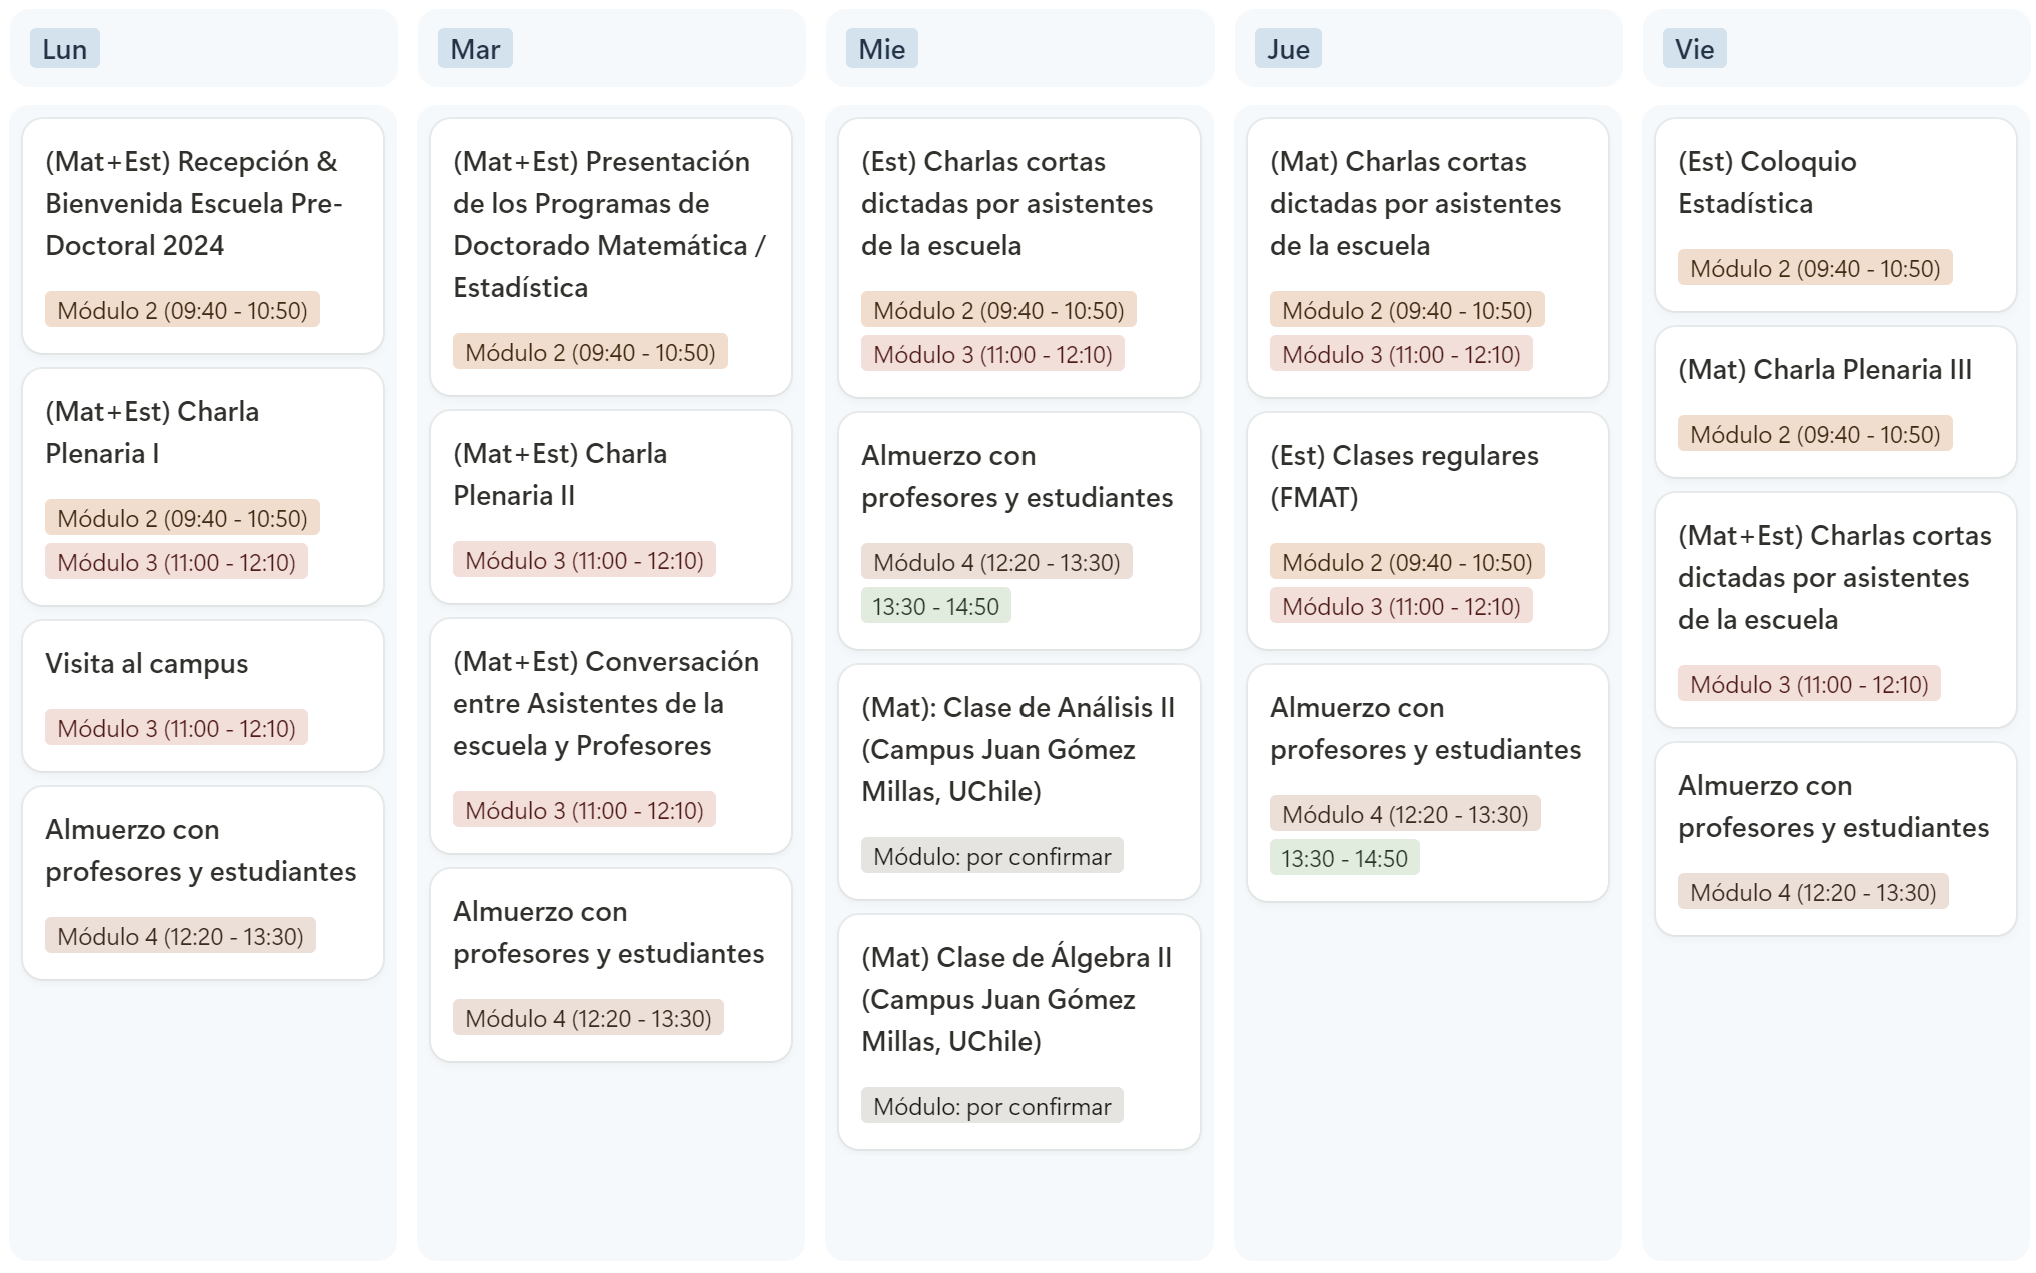Image resolution: width=2036 pixels, height=1273 pixels.
Task: Open the Clase de Análisis II card
Action: coord(1019,782)
